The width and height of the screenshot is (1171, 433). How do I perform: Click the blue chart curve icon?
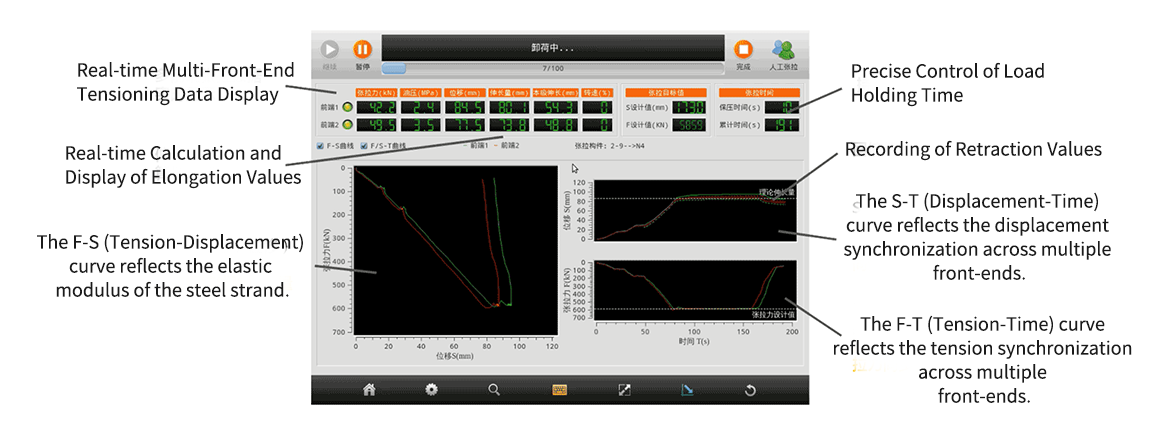tap(687, 390)
